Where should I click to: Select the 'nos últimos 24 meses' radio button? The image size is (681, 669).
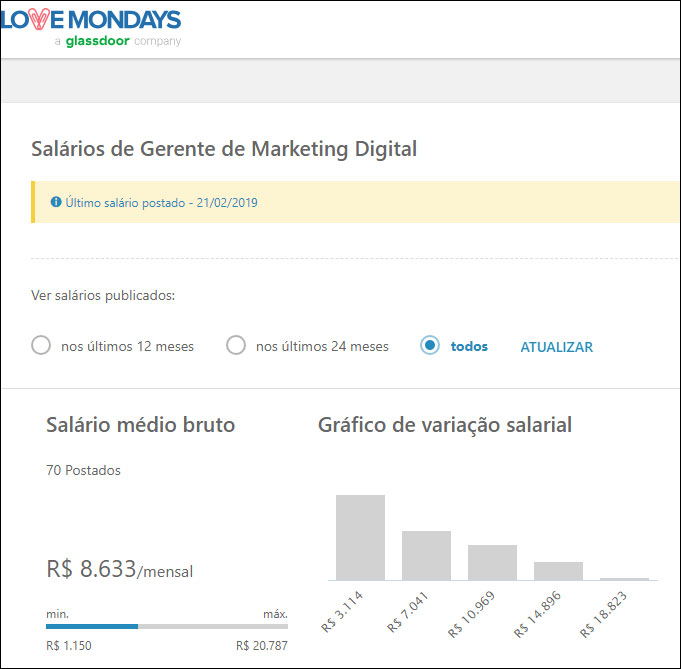236,346
